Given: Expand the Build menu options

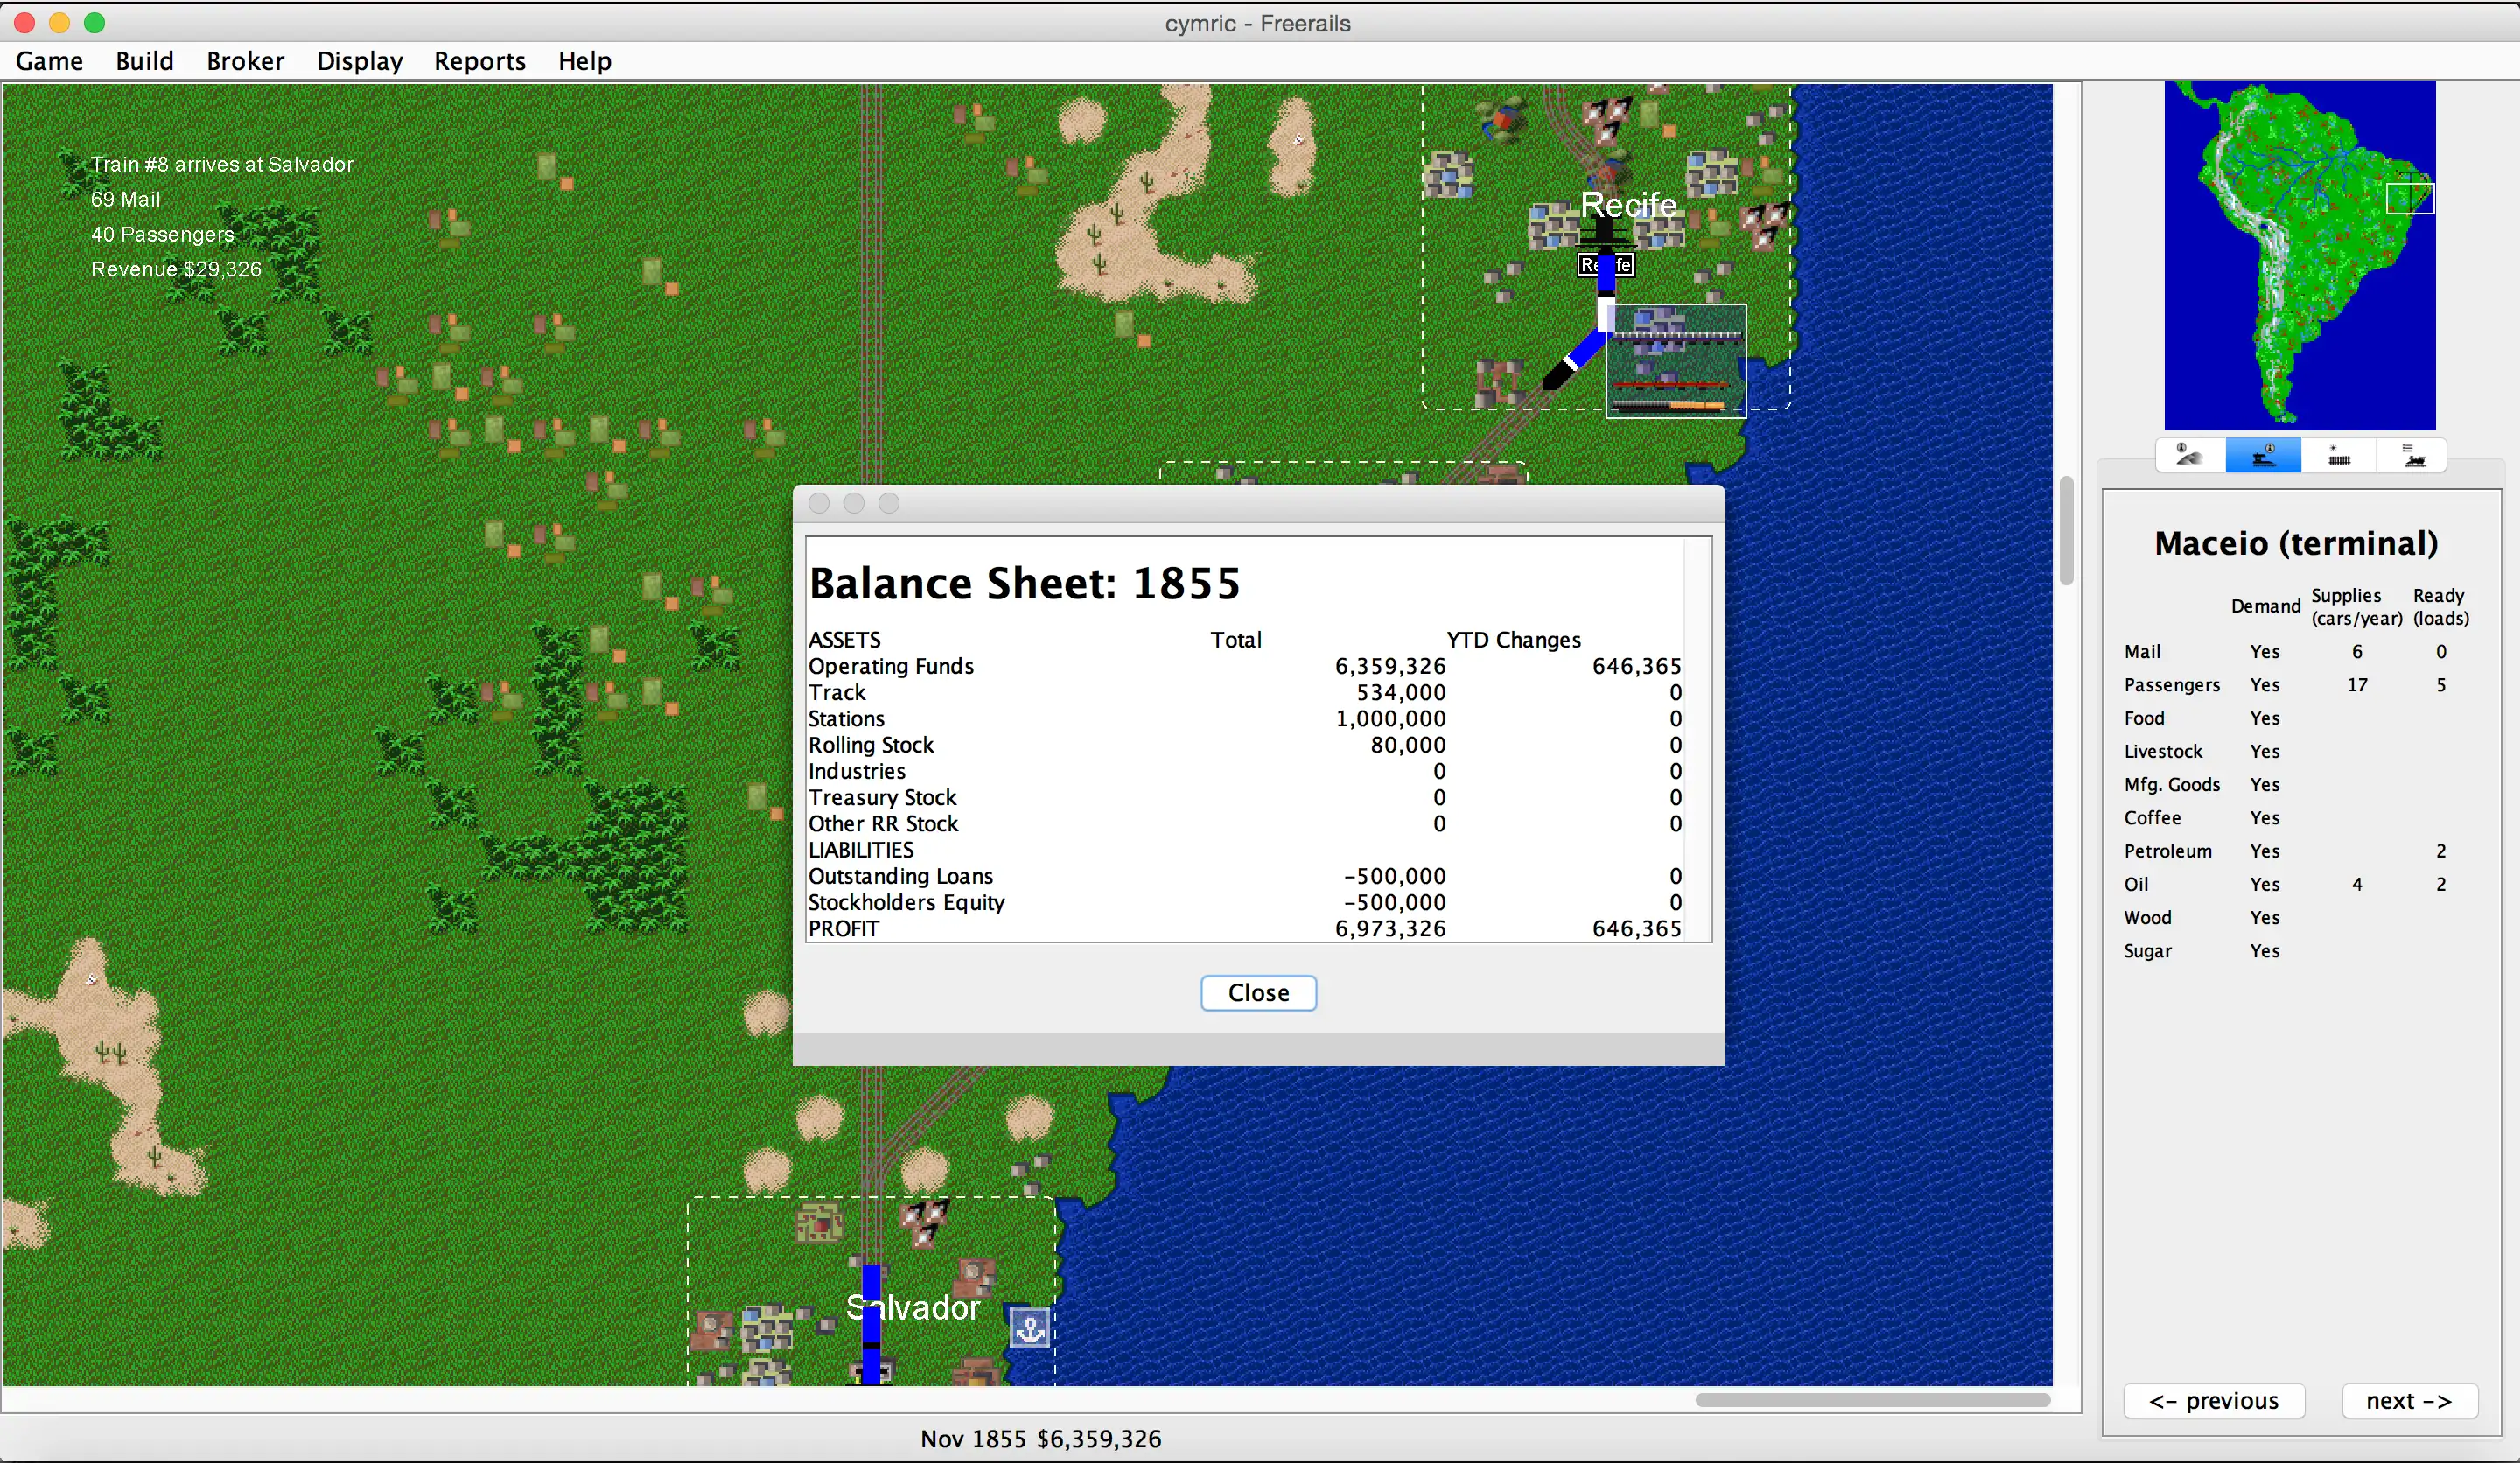Looking at the screenshot, I should [x=144, y=61].
